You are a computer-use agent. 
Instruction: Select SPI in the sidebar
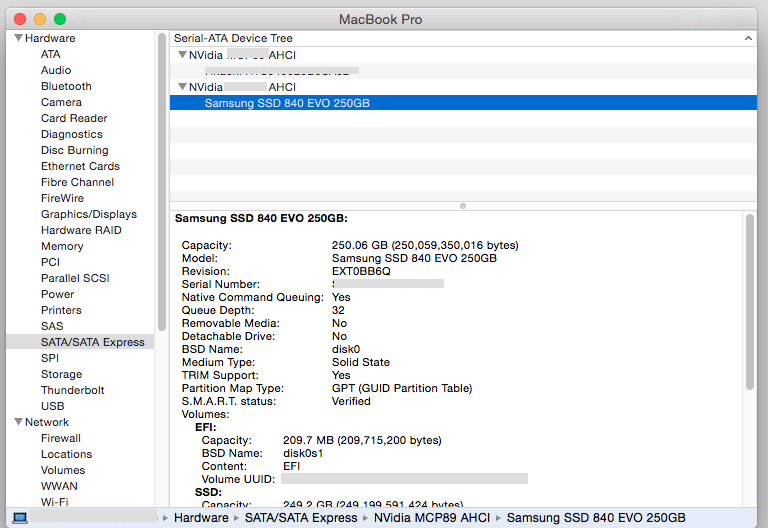coord(49,358)
